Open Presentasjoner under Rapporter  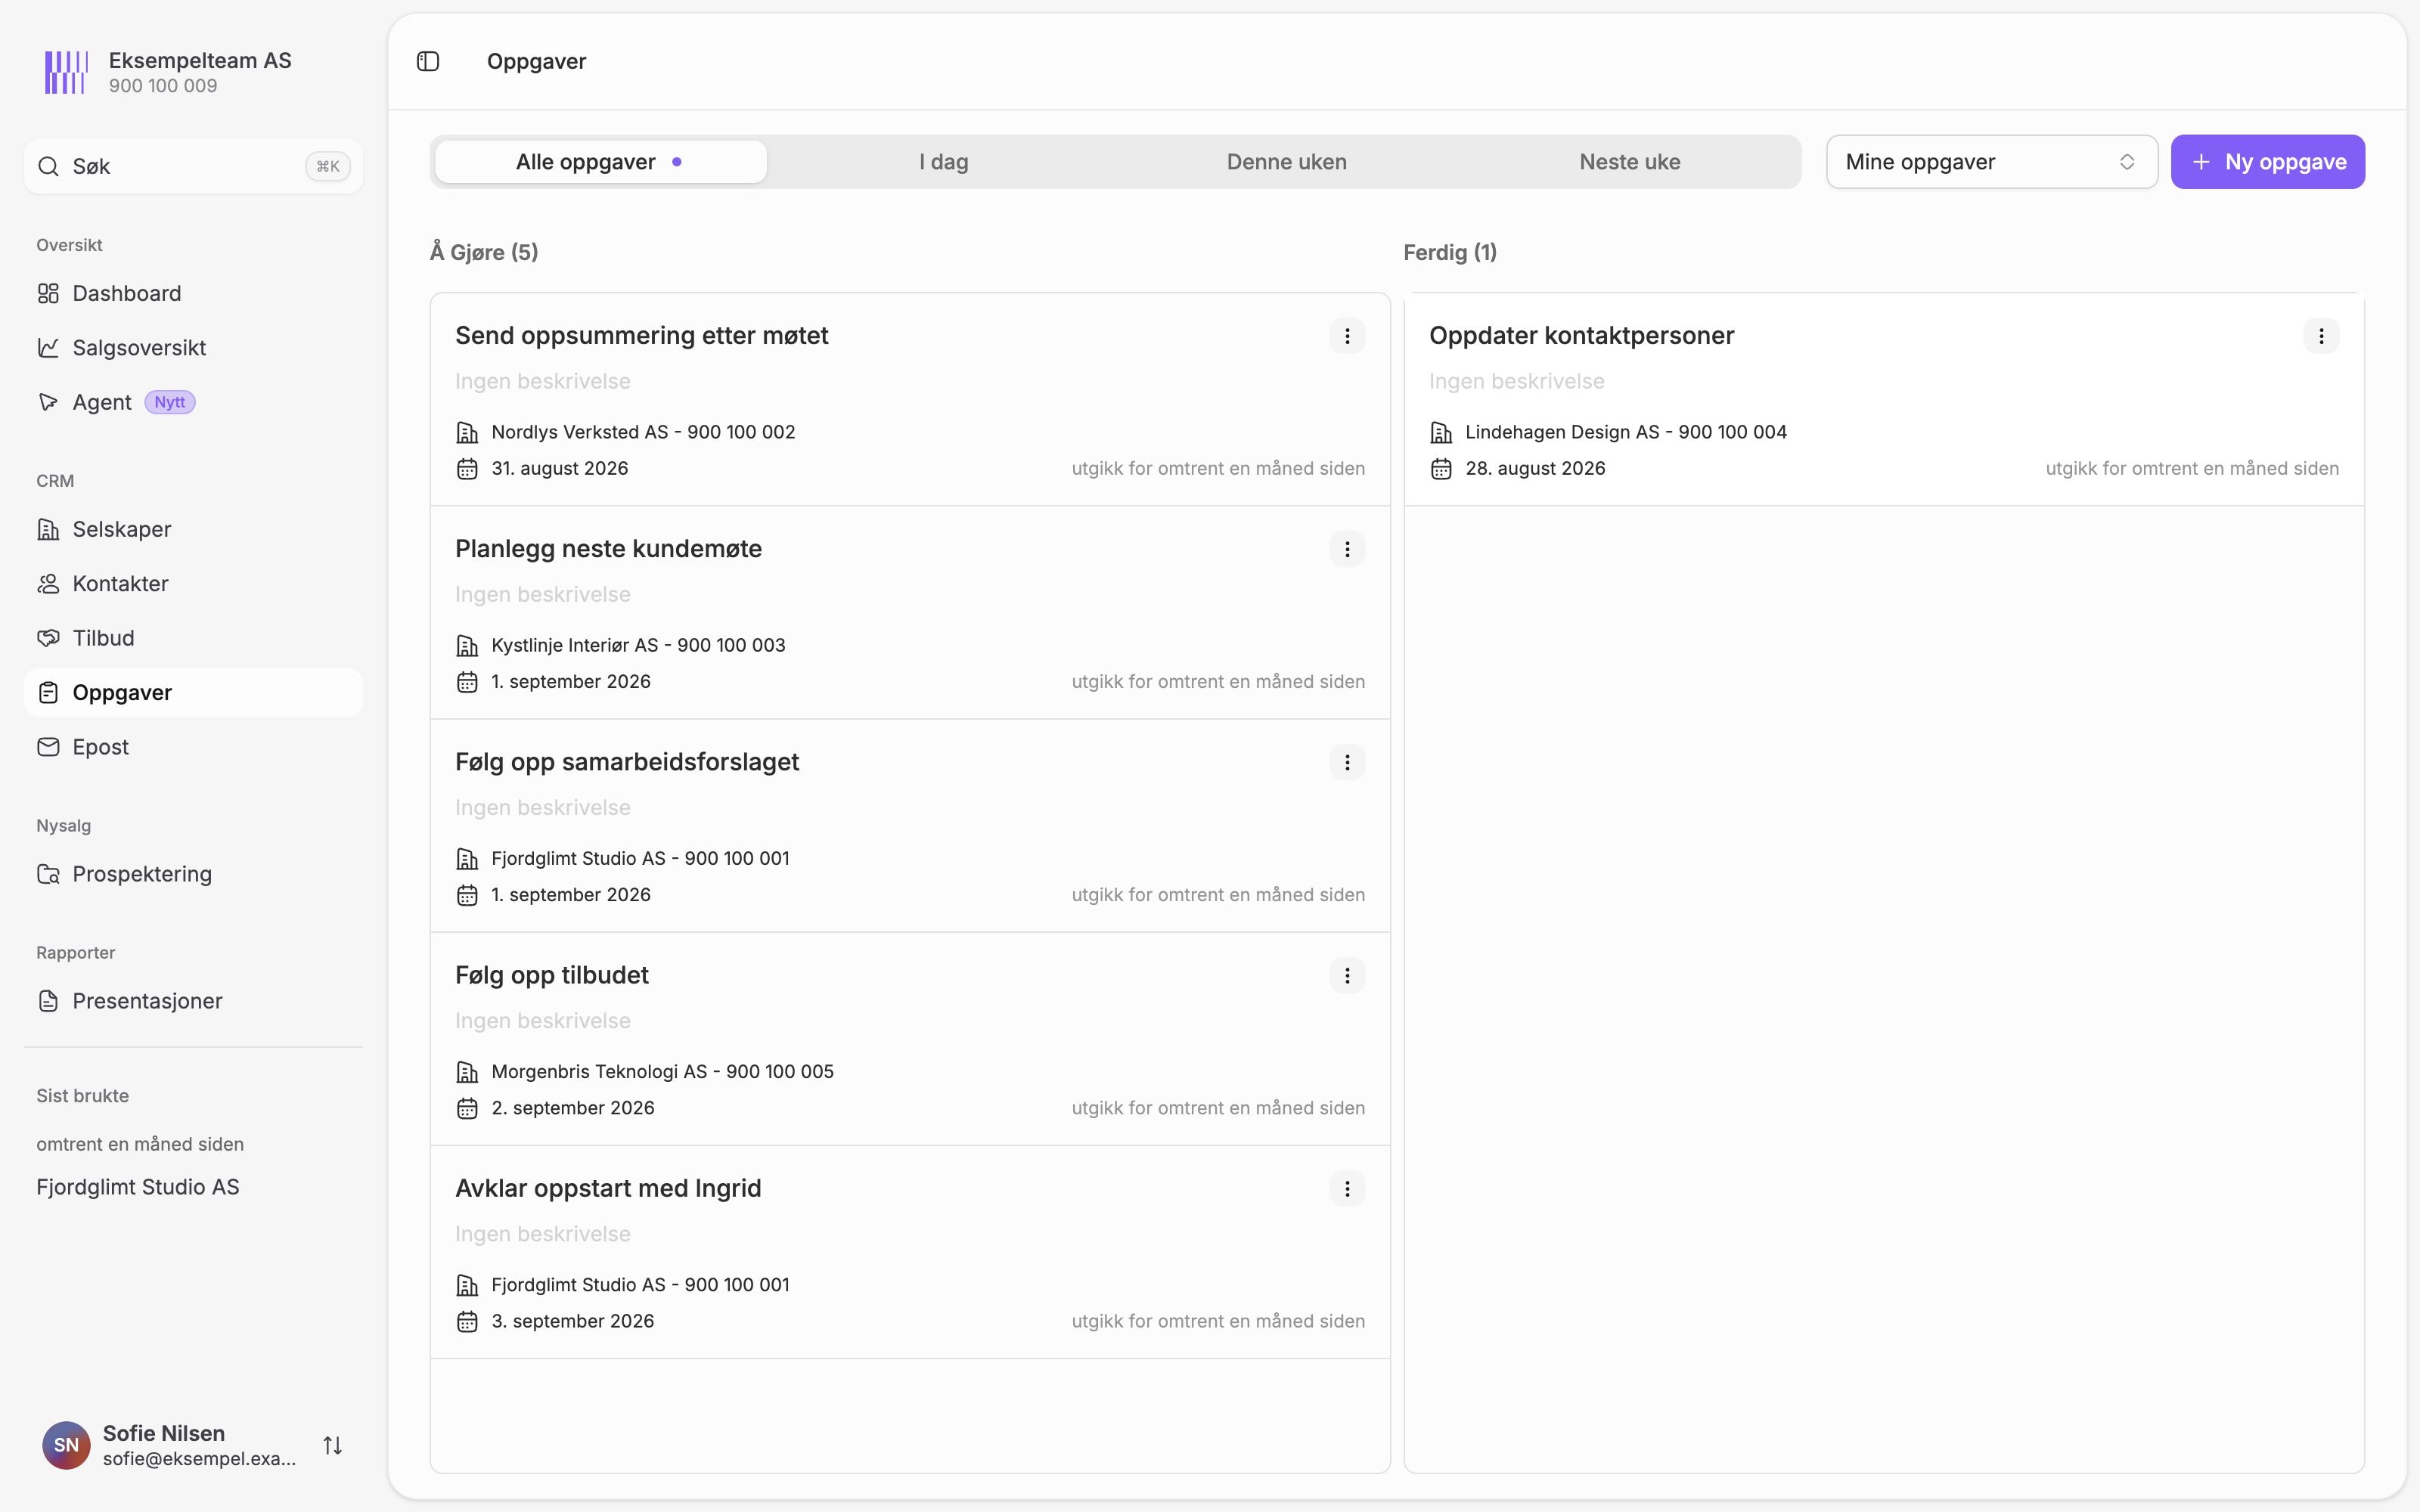point(193,1001)
